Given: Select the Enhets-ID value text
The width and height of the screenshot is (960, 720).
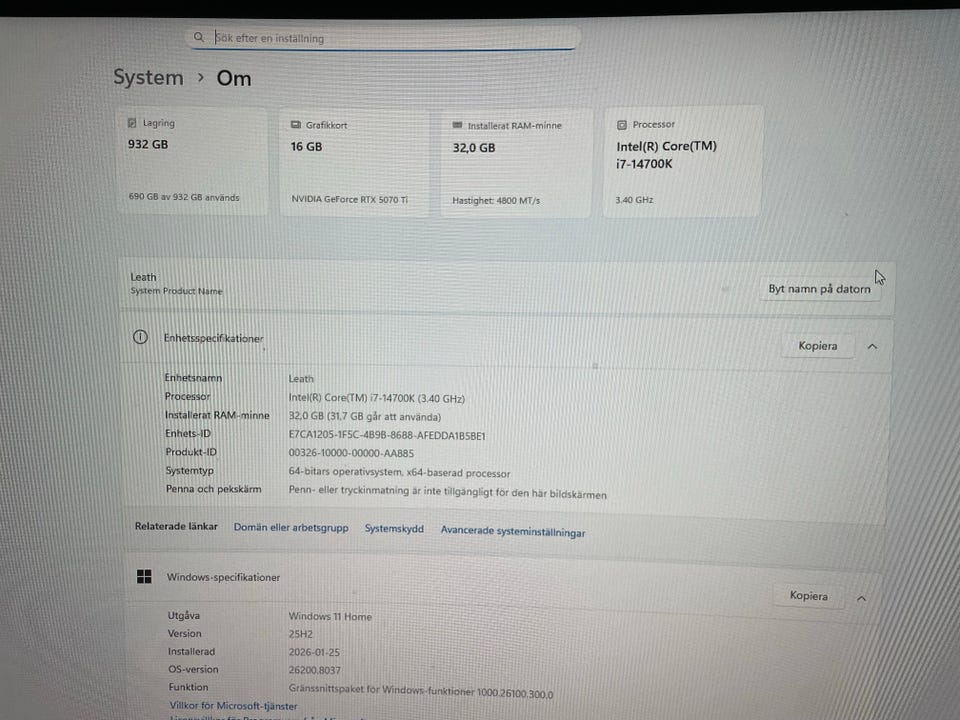Looking at the screenshot, I should point(387,435).
